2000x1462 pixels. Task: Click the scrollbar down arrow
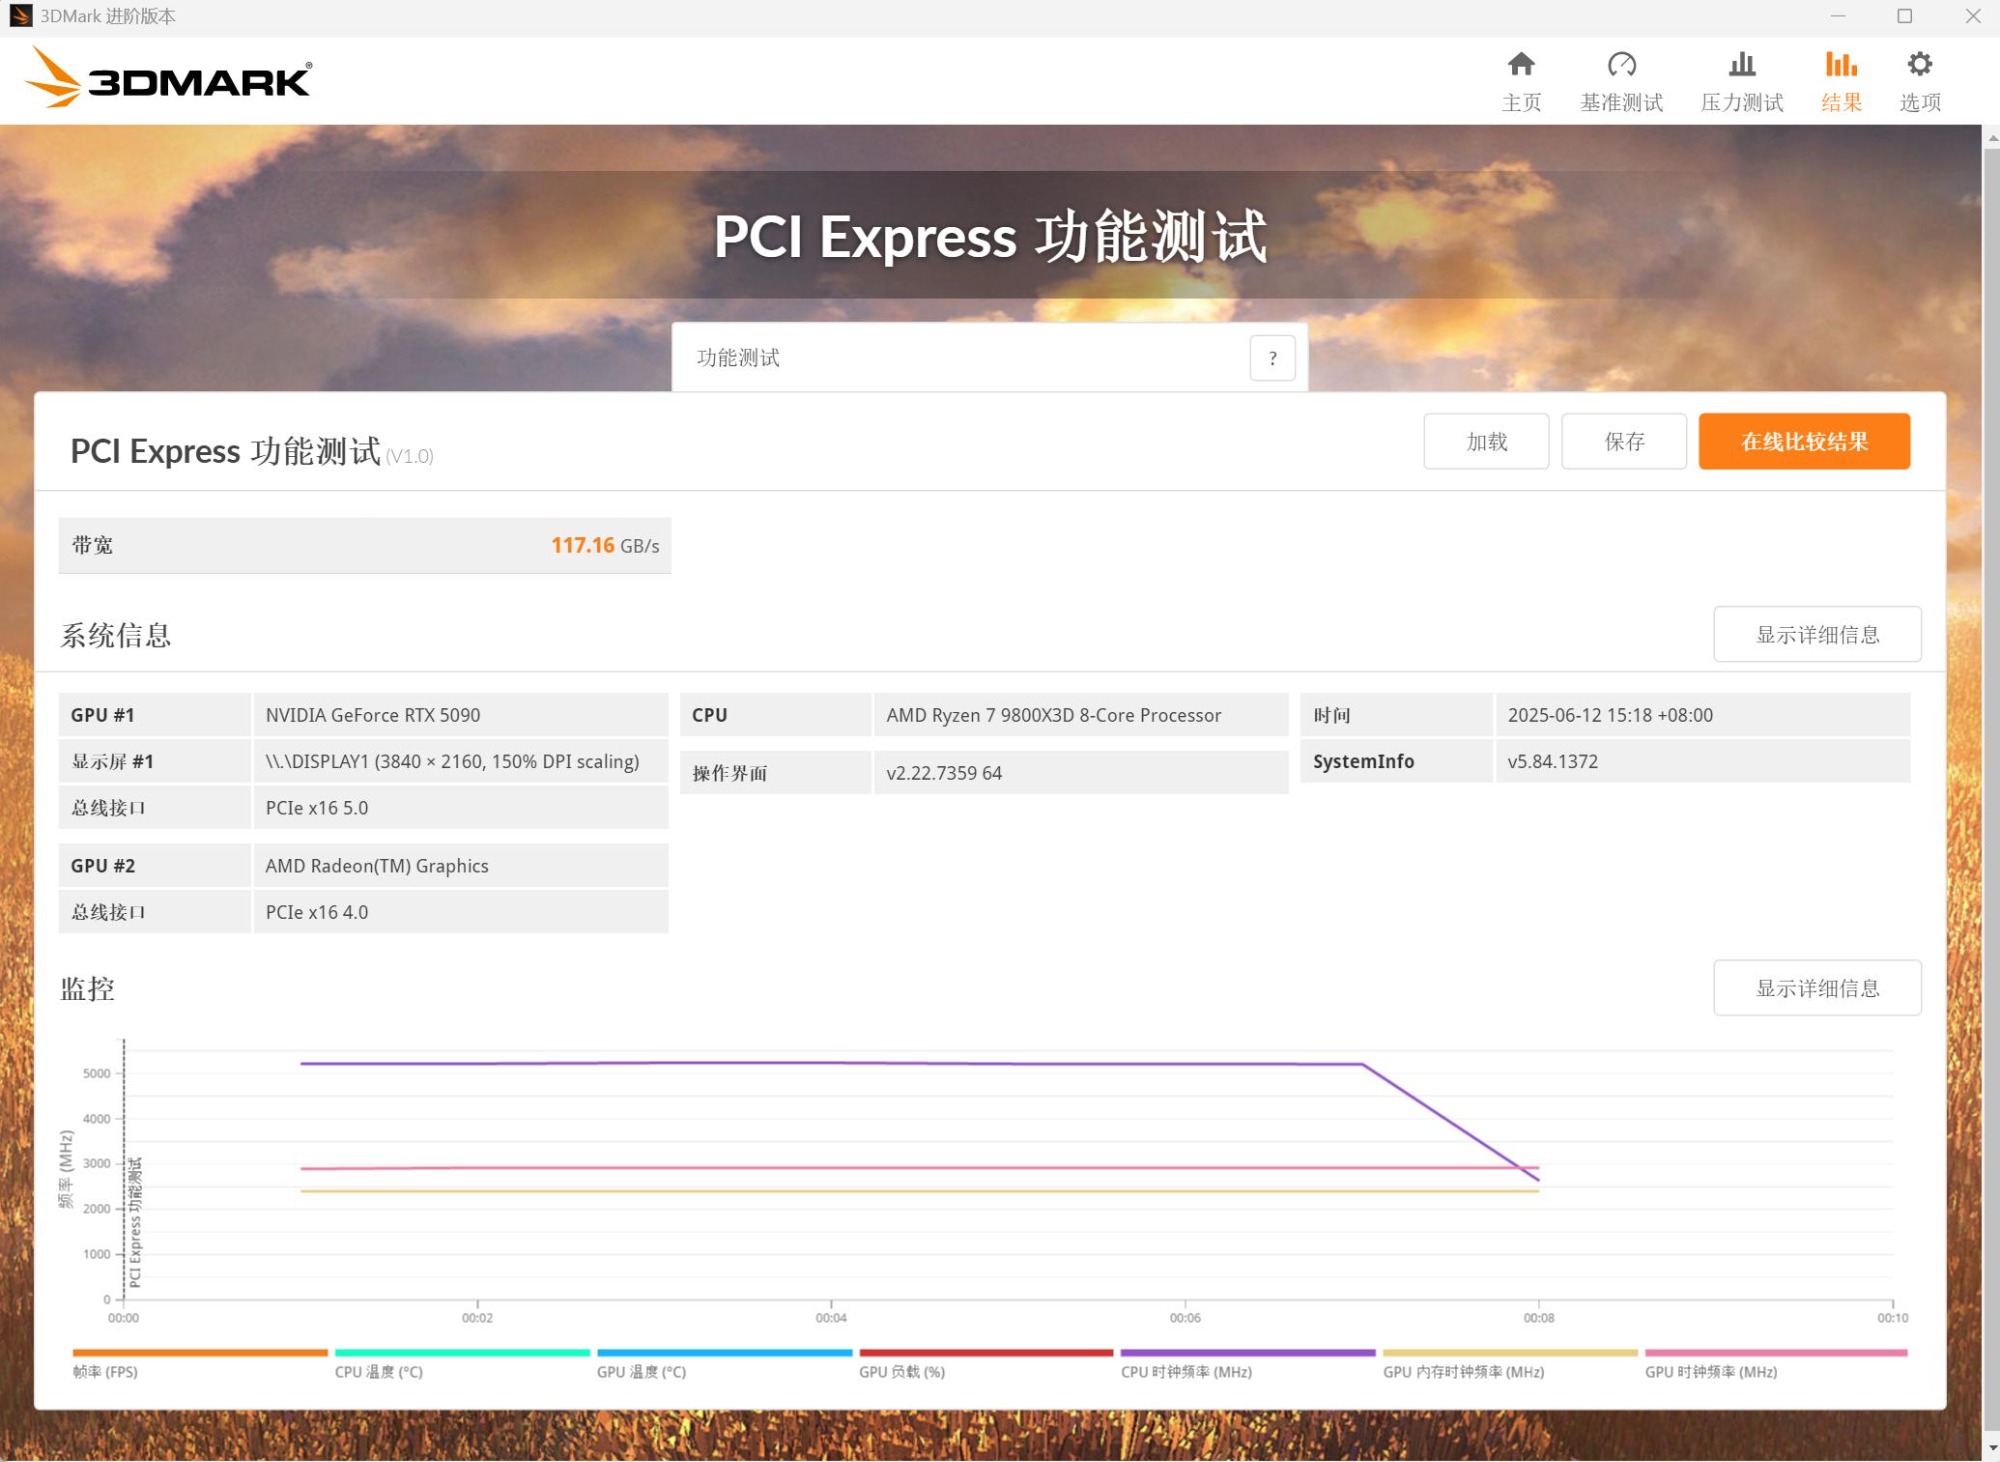pos(1990,1449)
